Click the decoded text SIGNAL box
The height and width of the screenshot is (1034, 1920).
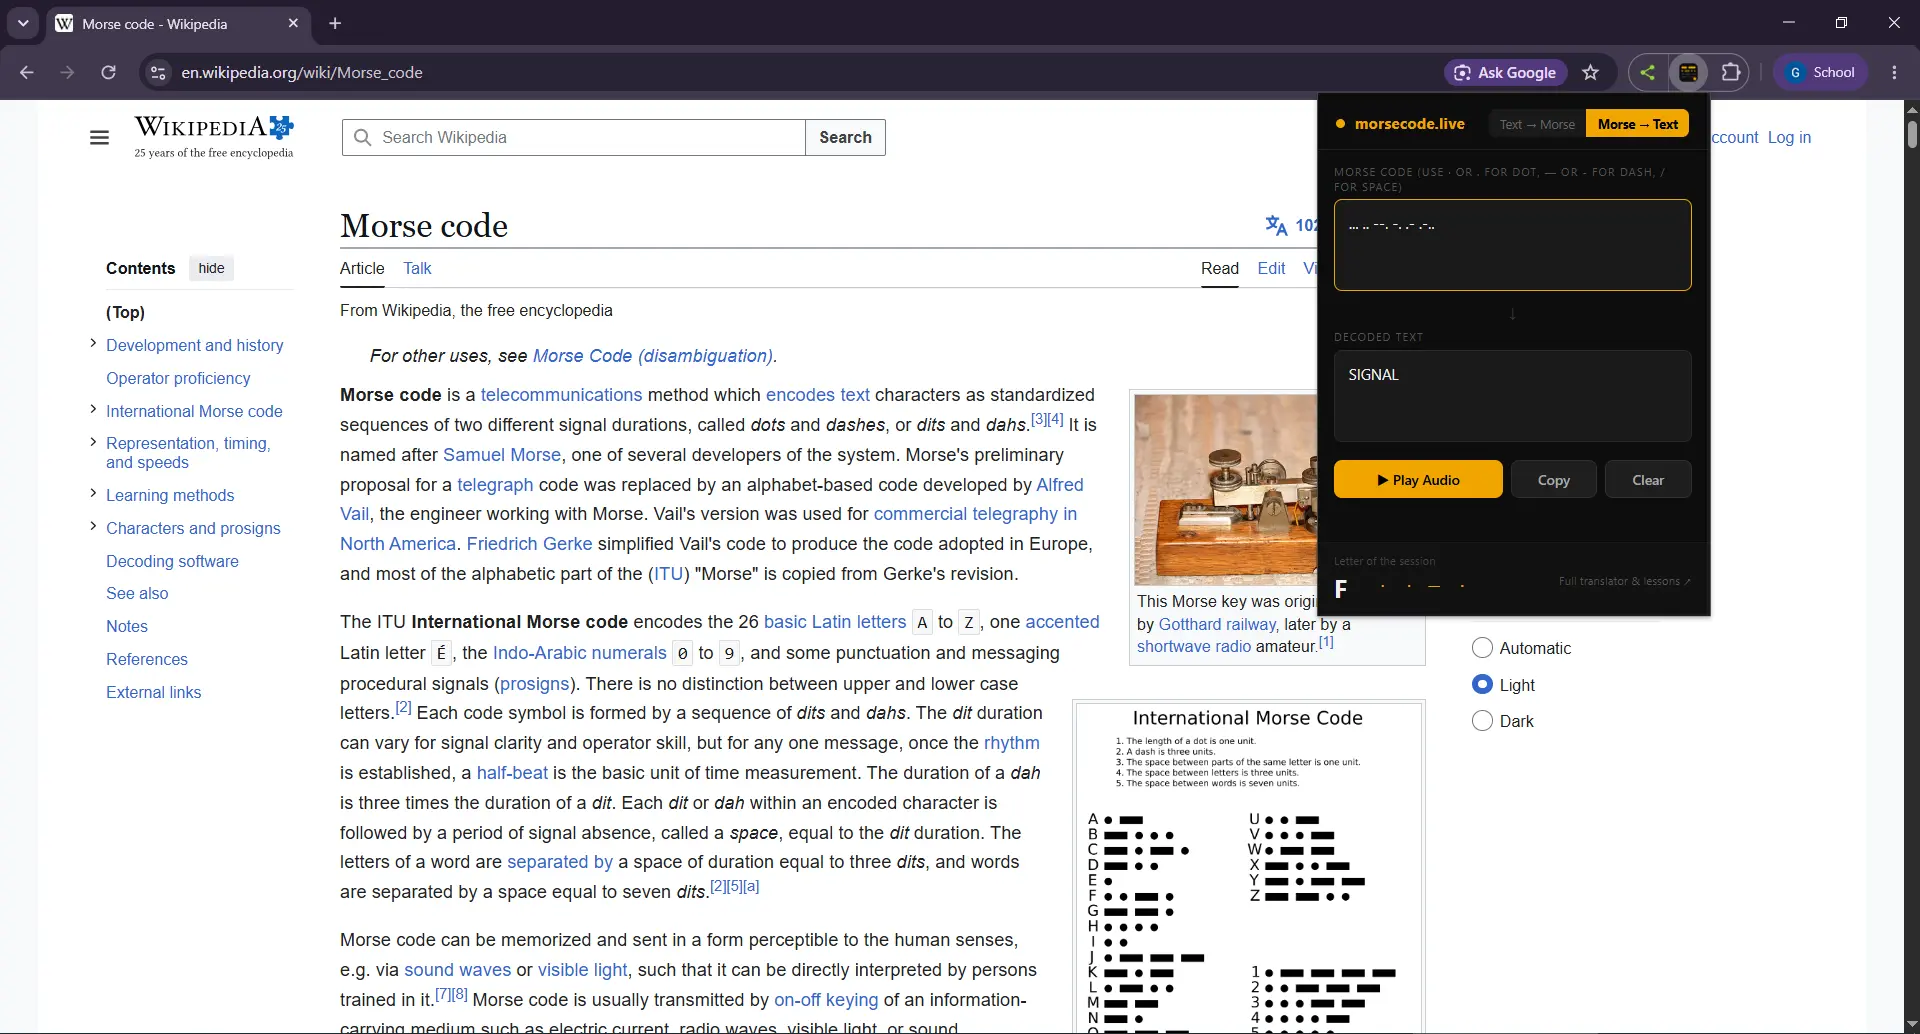point(1512,396)
